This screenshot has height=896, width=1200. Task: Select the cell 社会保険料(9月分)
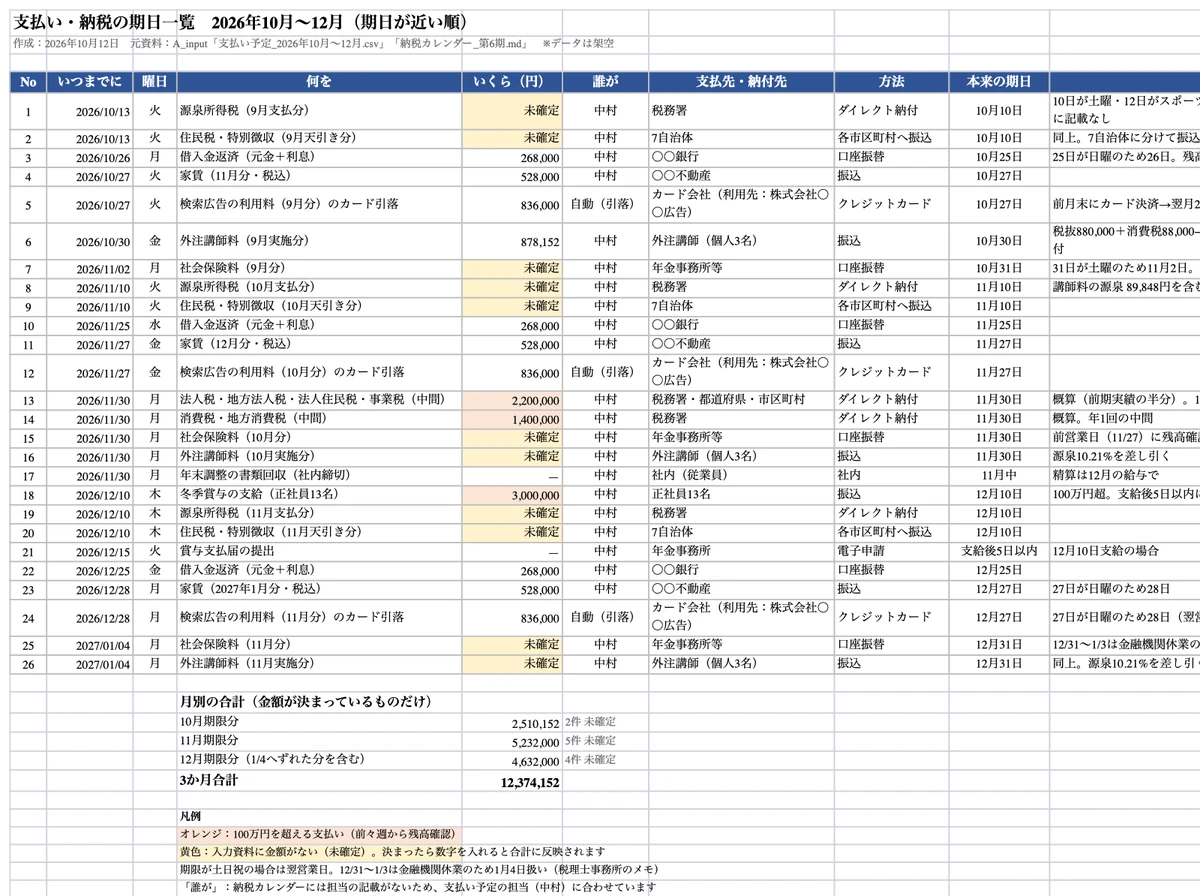pos(319,269)
